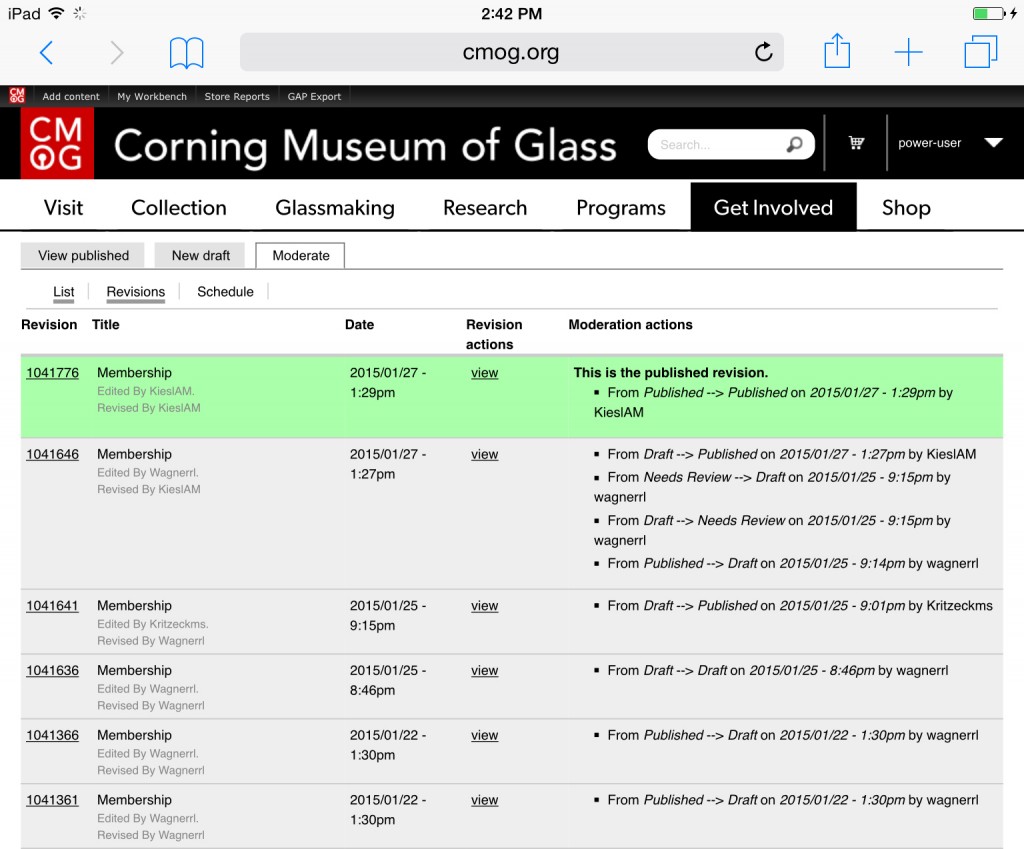The image size is (1024, 849).
Task: Open My Workbench in admin bar
Action: click(x=152, y=96)
